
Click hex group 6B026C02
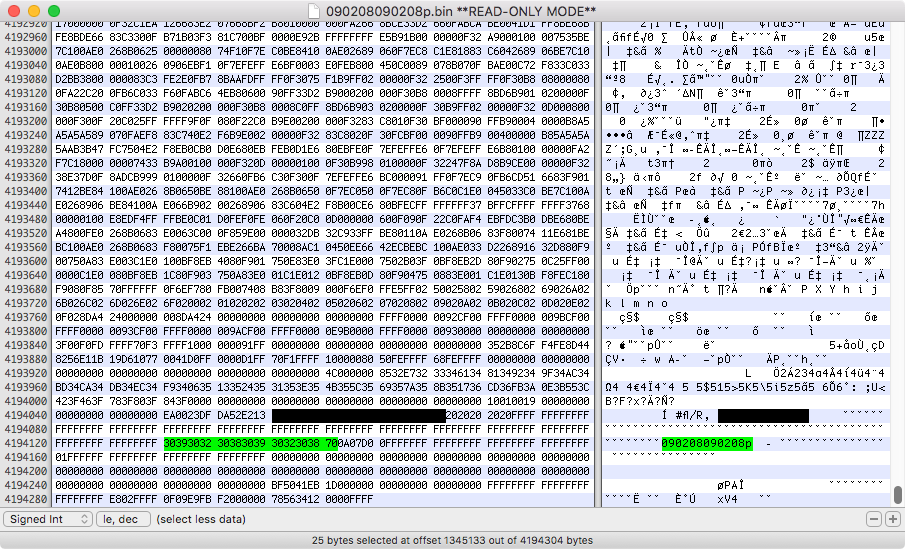pos(79,303)
